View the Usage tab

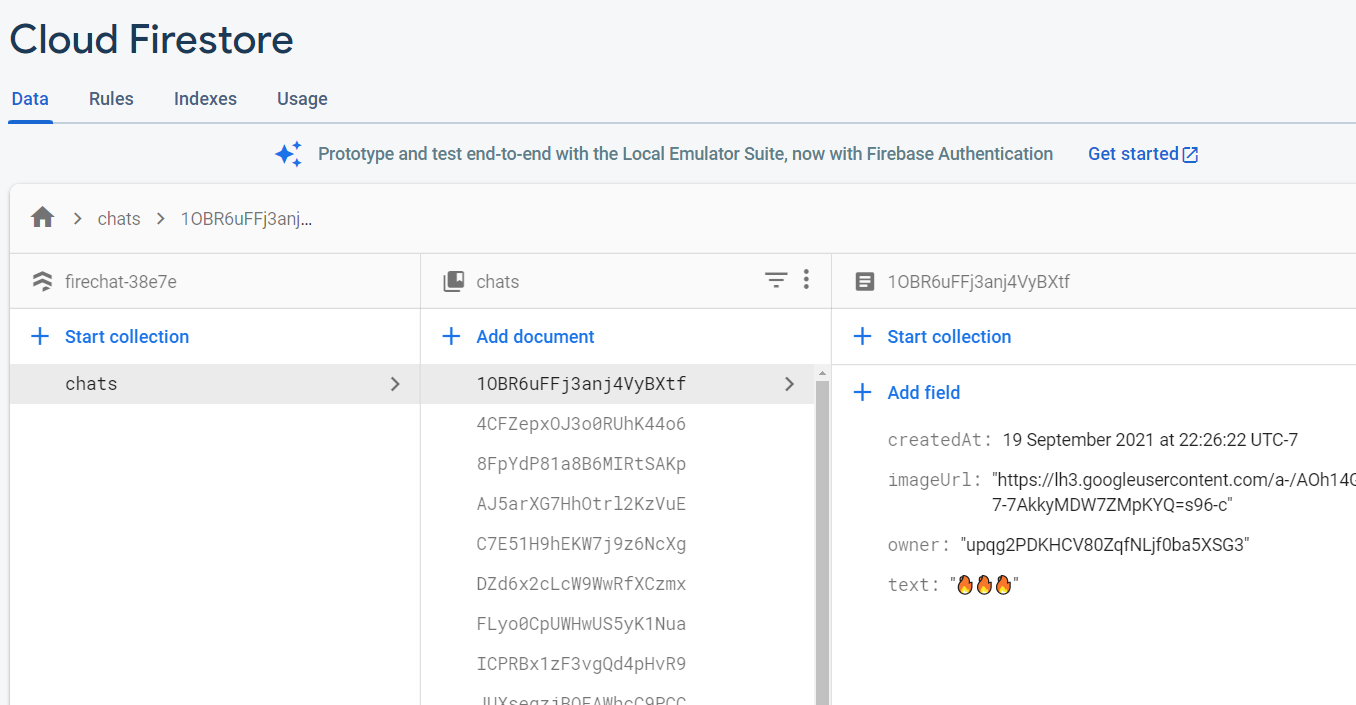pos(302,98)
